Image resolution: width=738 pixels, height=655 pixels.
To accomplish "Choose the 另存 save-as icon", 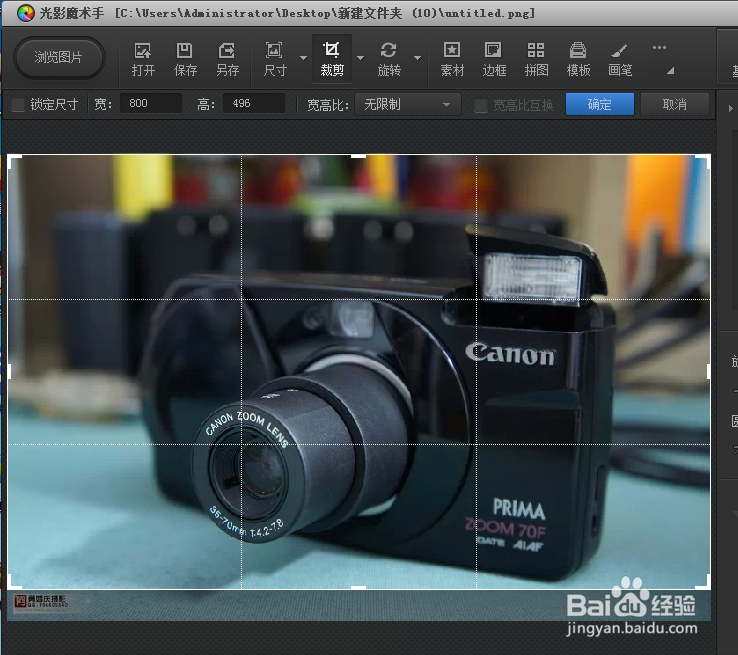I will coord(227,59).
